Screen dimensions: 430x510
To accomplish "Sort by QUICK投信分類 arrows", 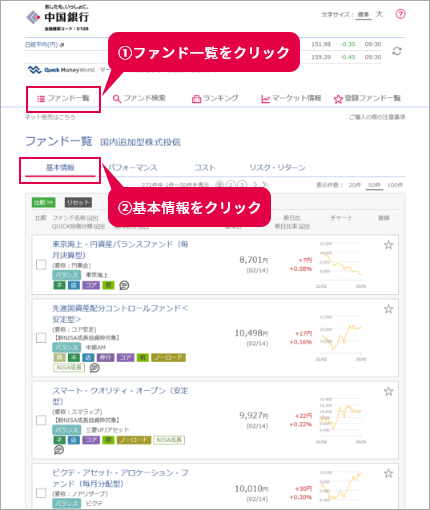I will click(99, 226).
